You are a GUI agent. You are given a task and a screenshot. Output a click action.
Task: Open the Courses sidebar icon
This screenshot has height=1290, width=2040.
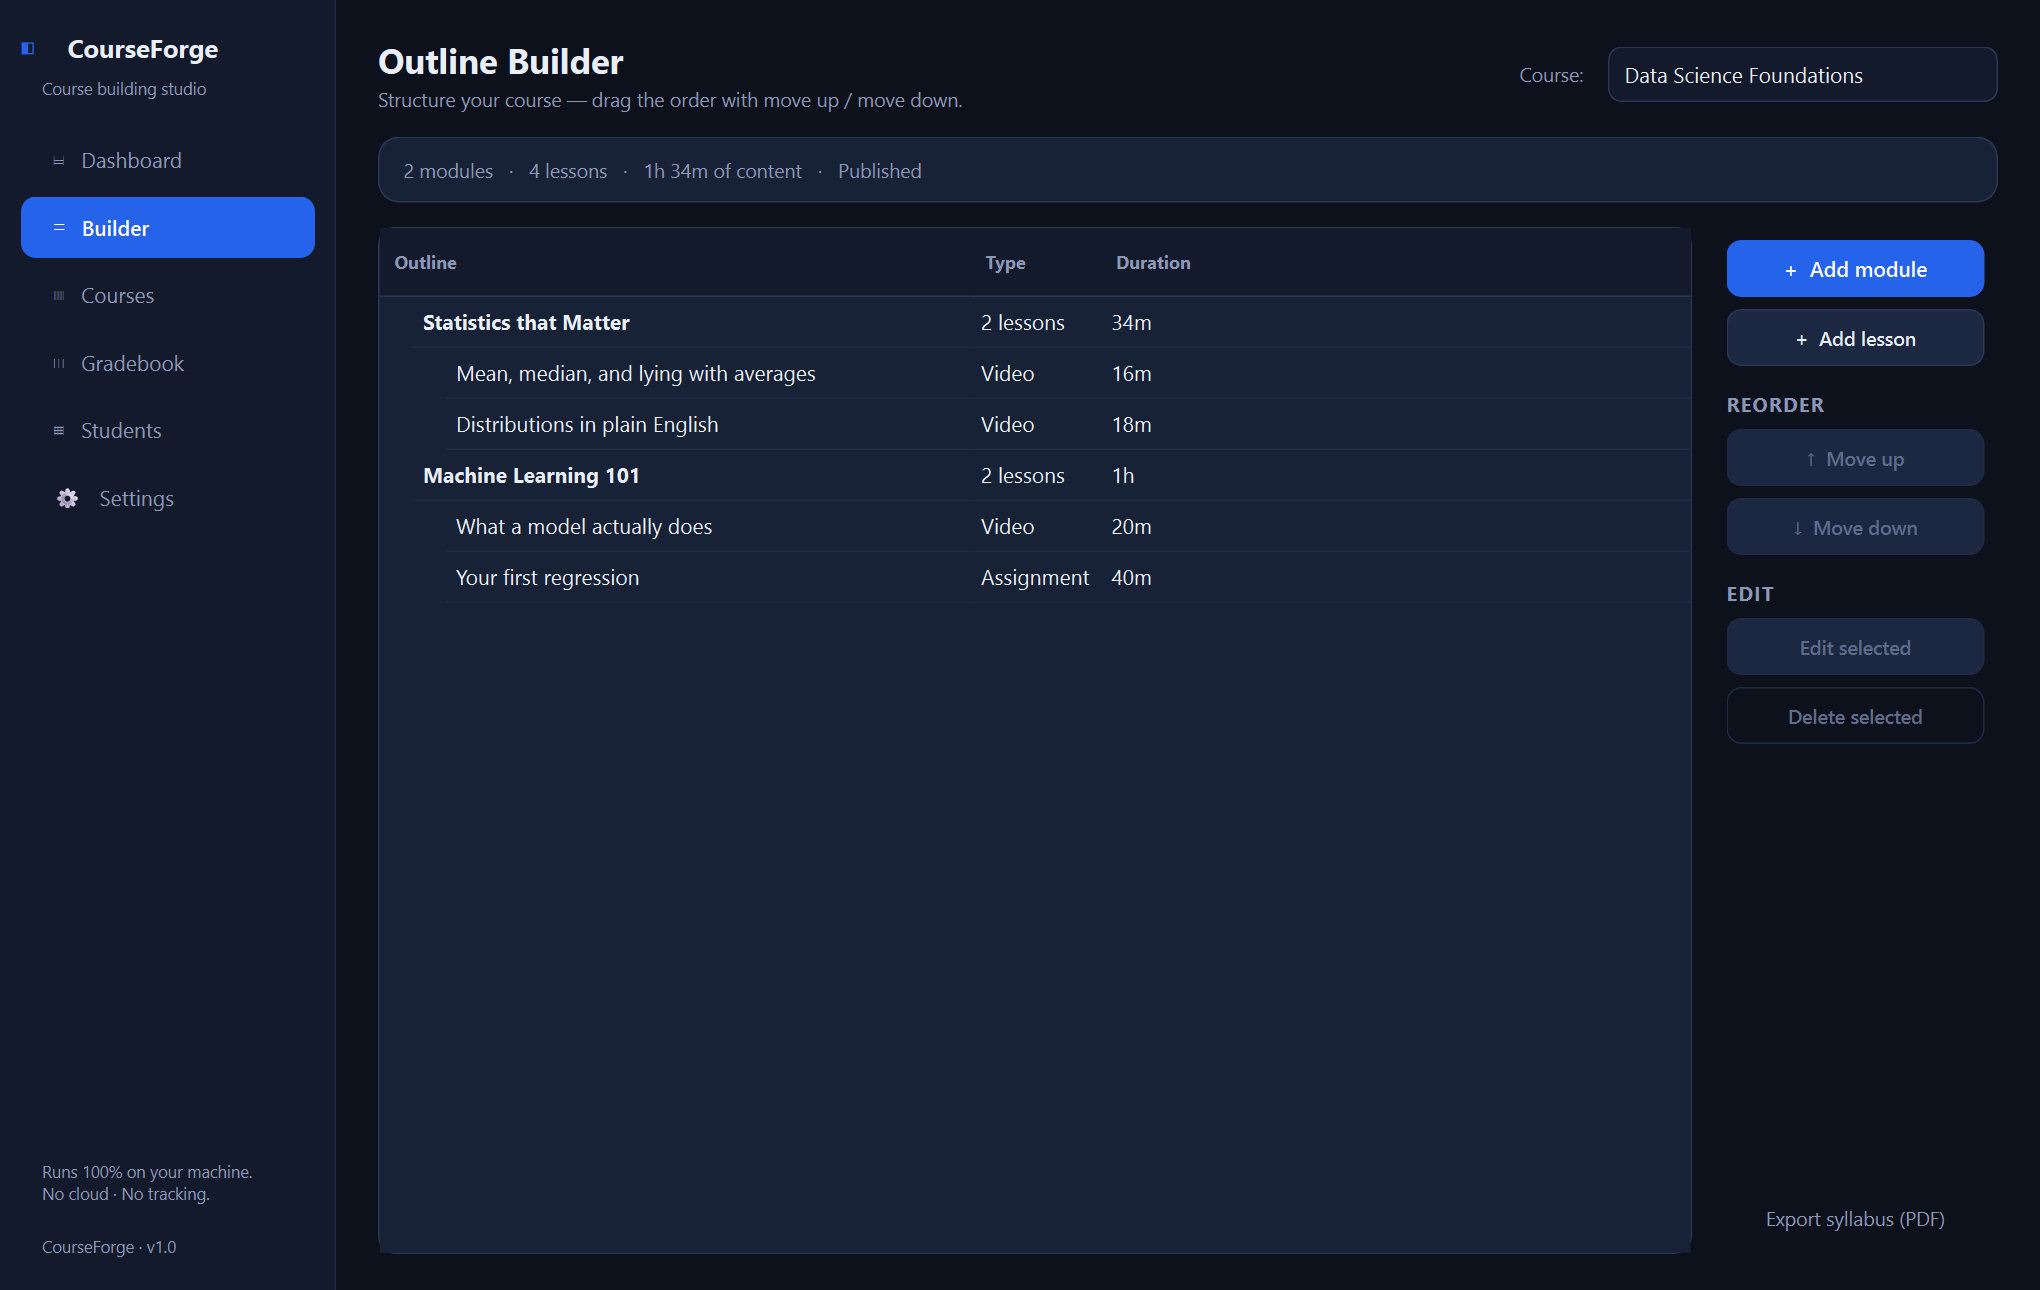(59, 296)
